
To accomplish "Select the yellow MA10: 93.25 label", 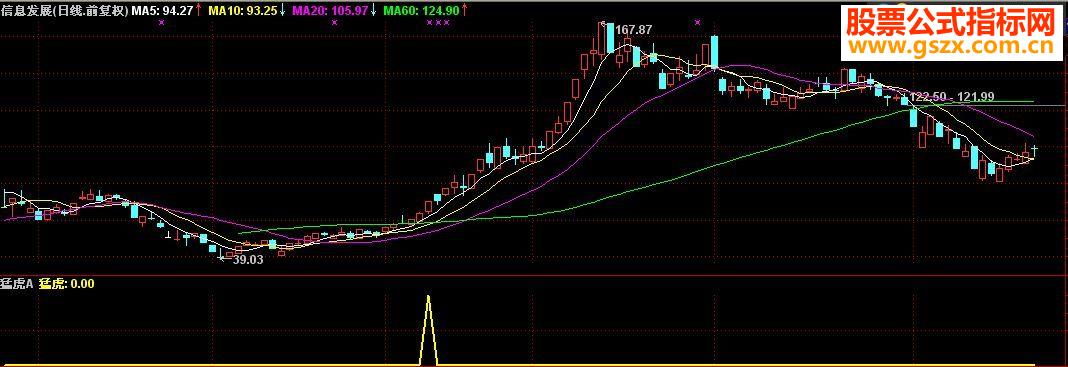I will pos(243,10).
